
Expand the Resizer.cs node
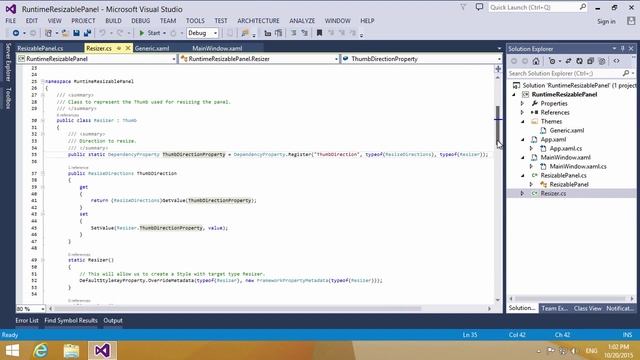pyautogui.click(x=522, y=193)
